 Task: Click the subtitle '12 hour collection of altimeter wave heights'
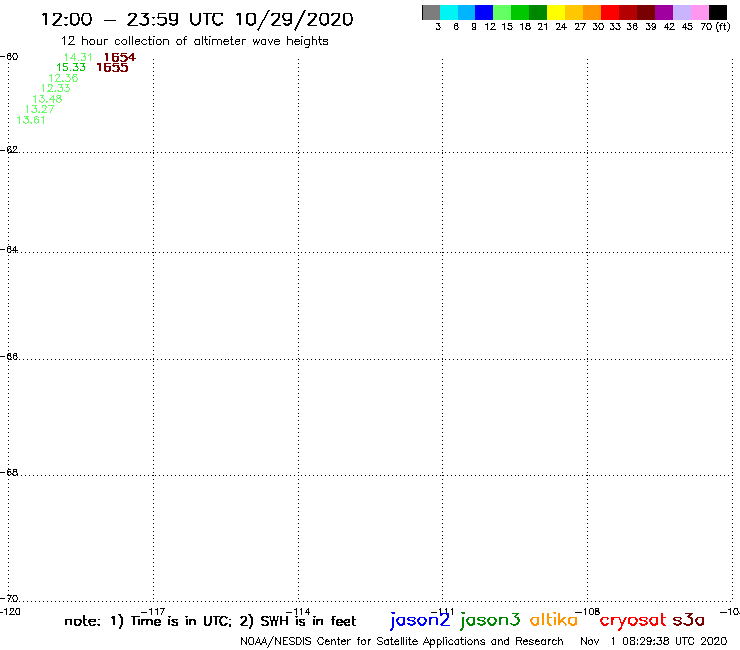(x=195, y=41)
